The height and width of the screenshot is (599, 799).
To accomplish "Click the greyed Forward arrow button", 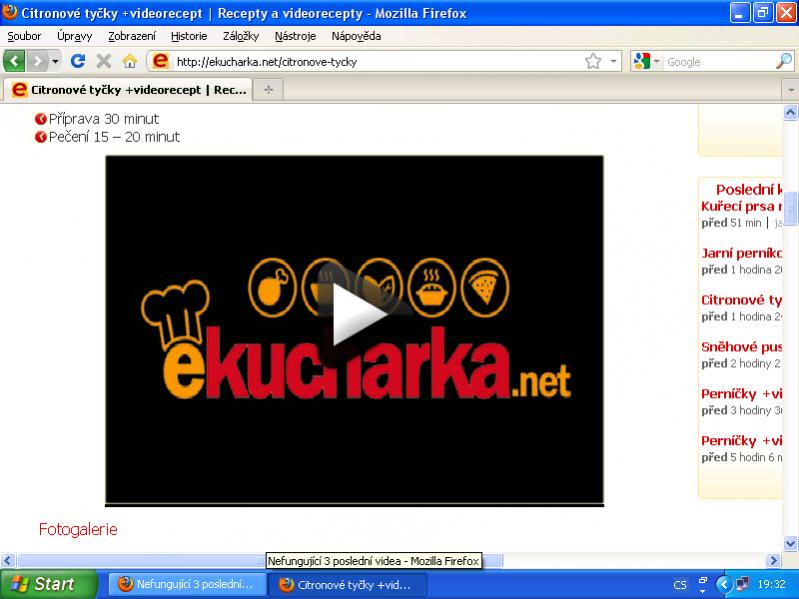I will (37, 62).
